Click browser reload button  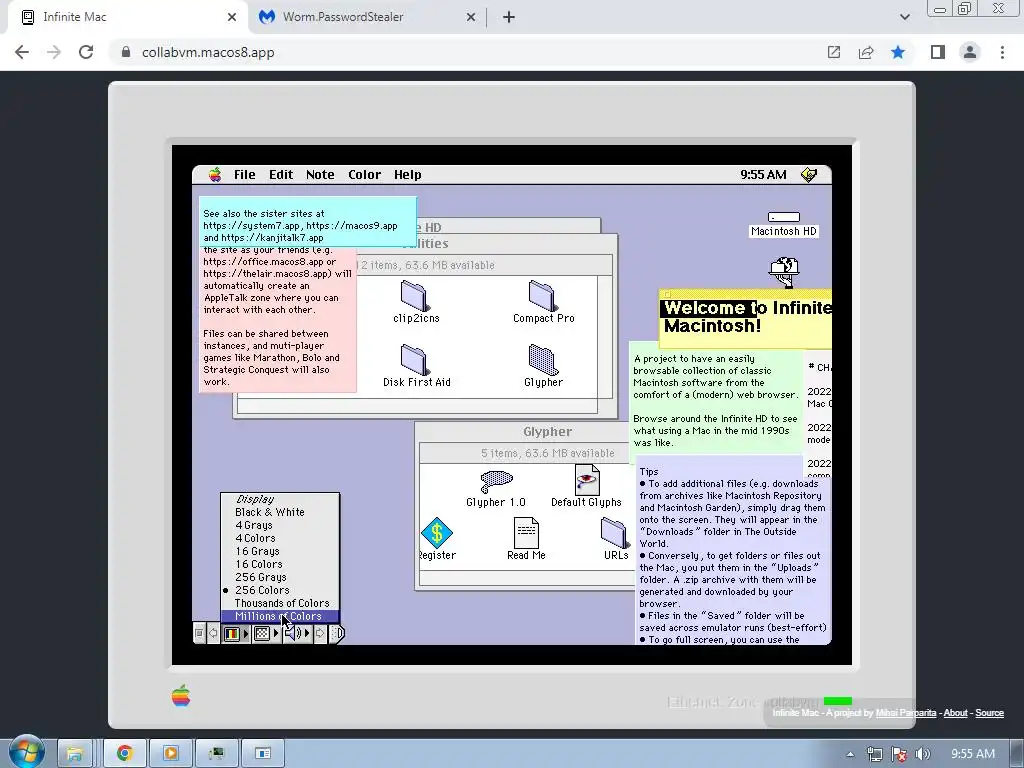coord(86,52)
